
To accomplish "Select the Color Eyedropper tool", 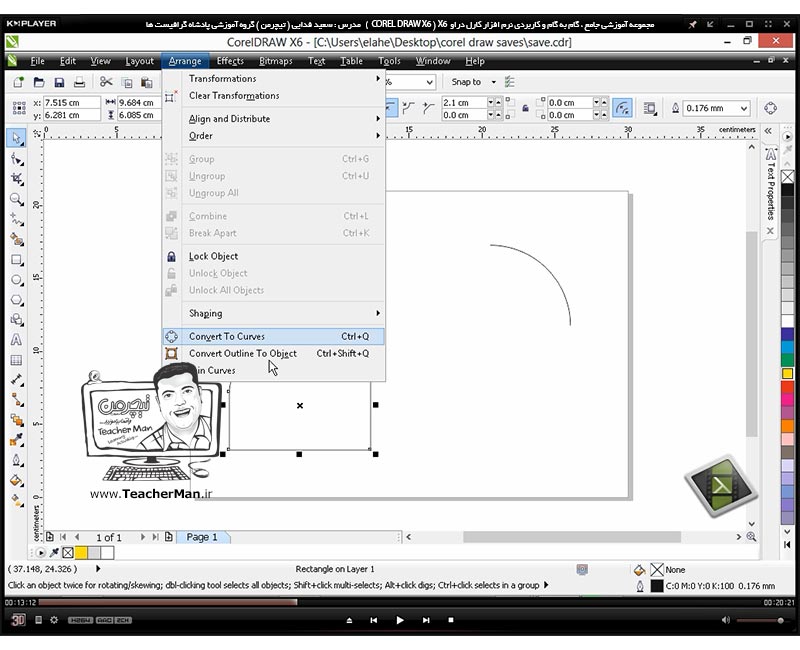I will pyautogui.click(x=16, y=440).
